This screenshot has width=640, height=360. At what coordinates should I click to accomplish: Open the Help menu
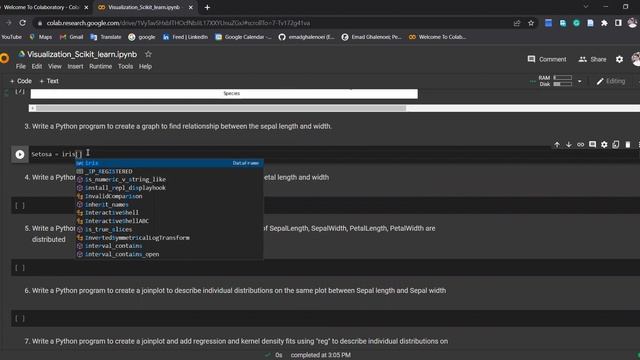[x=145, y=66]
